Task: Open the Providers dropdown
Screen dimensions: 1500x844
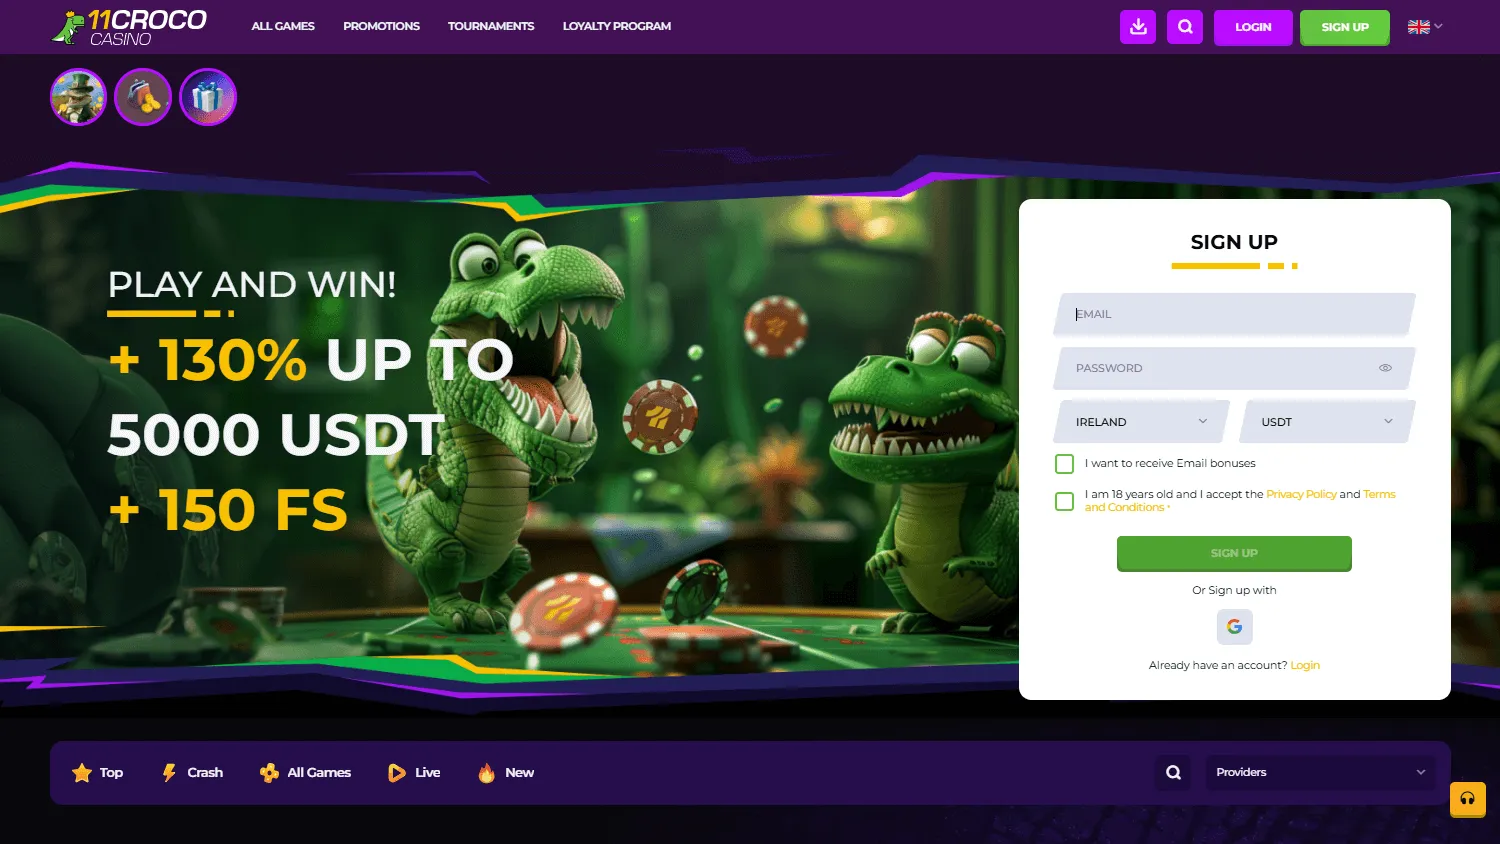Action: pos(1319,772)
